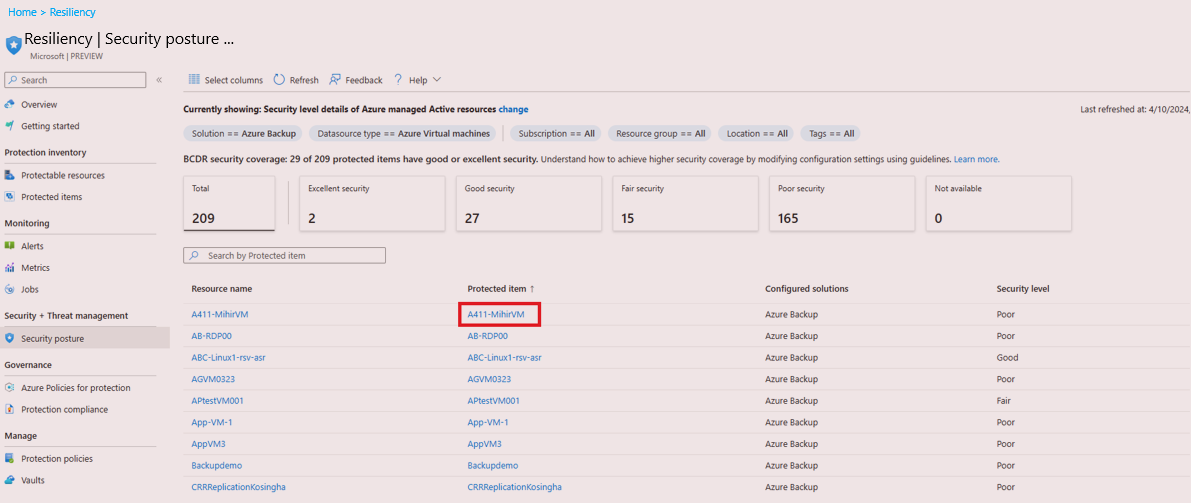Viewport: 1191px width, 503px height.
Task: Click the Security level column header
Action: point(1023,289)
